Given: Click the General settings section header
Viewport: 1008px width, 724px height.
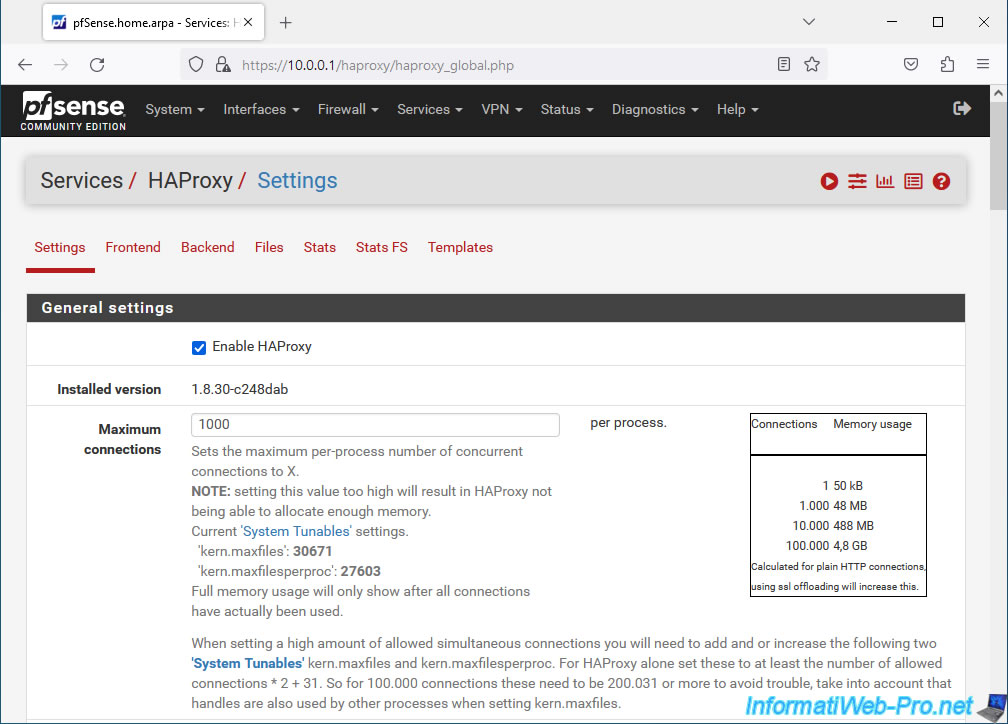Looking at the screenshot, I should pyautogui.click(x=496, y=308).
